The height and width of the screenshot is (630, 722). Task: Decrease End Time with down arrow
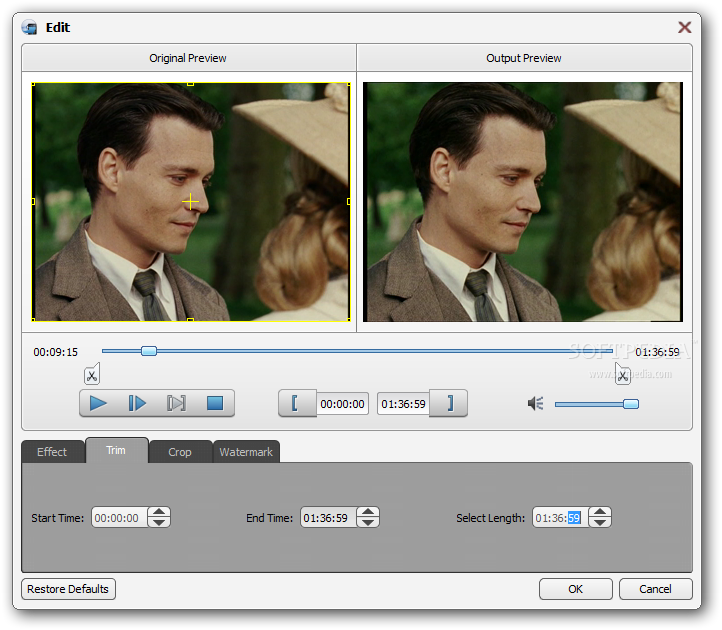pos(368,523)
